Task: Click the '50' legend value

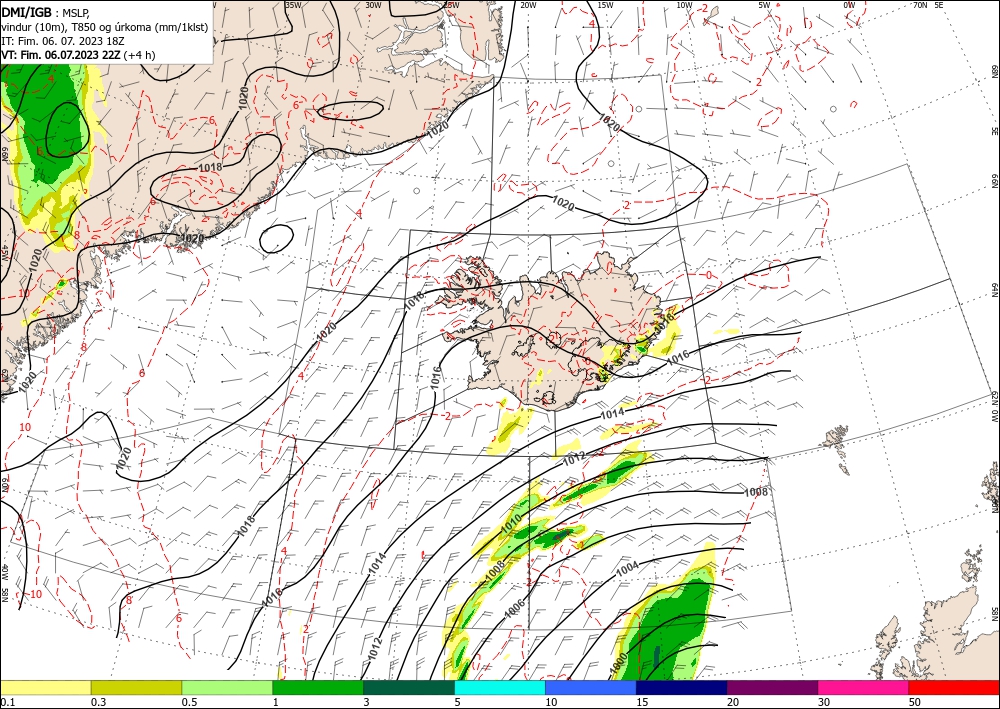Action: [915, 702]
